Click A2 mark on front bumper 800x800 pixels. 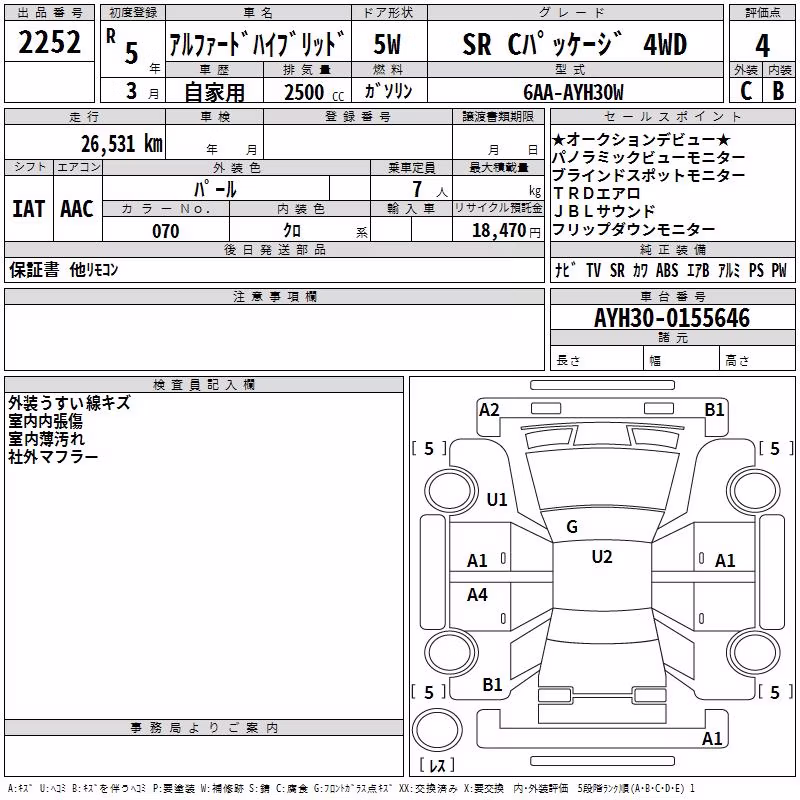[489, 410]
